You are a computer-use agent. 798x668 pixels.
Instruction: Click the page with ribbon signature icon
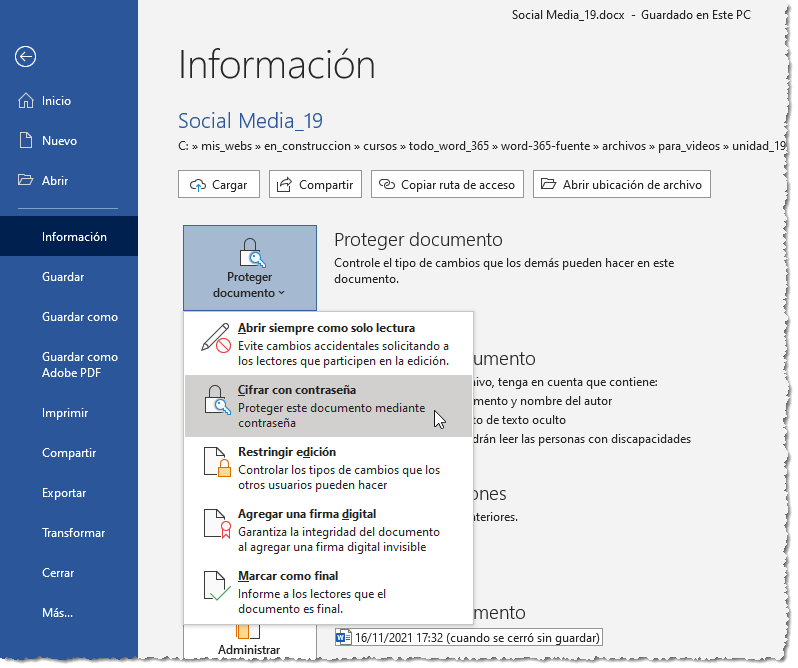pyautogui.click(x=217, y=524)
